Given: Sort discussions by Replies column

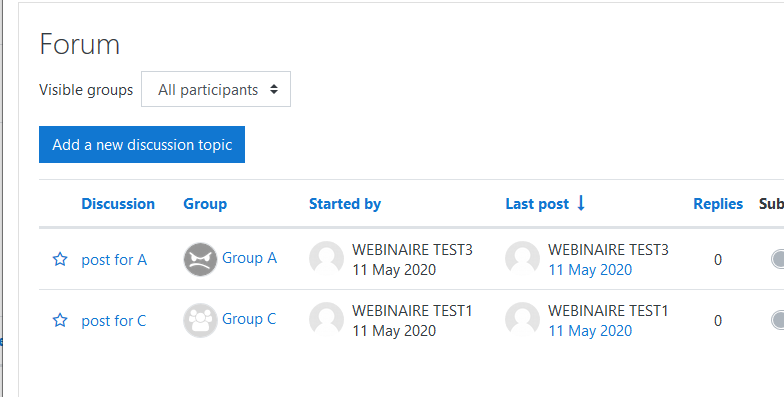Looking at the screenshot, I should click(718, 204).
